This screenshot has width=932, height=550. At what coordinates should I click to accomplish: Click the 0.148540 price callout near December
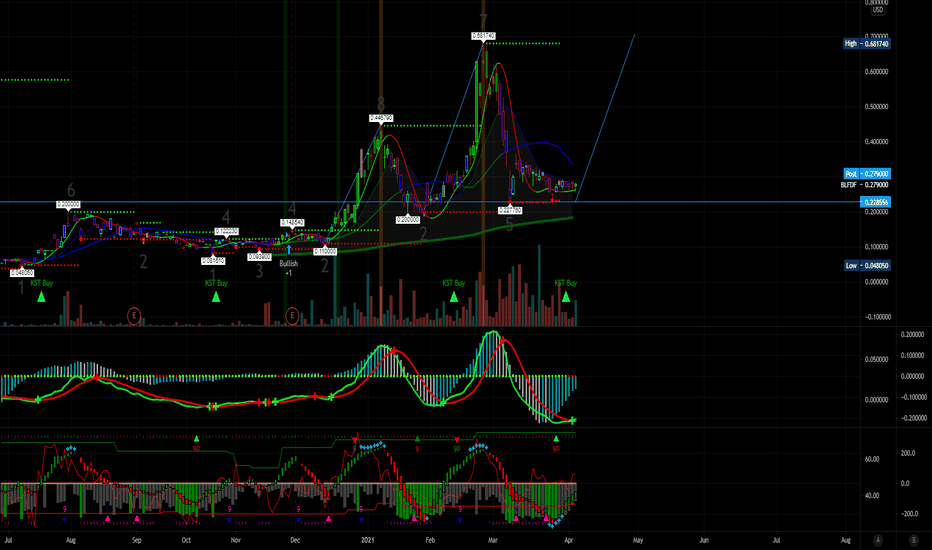click(x=292, y=222)
